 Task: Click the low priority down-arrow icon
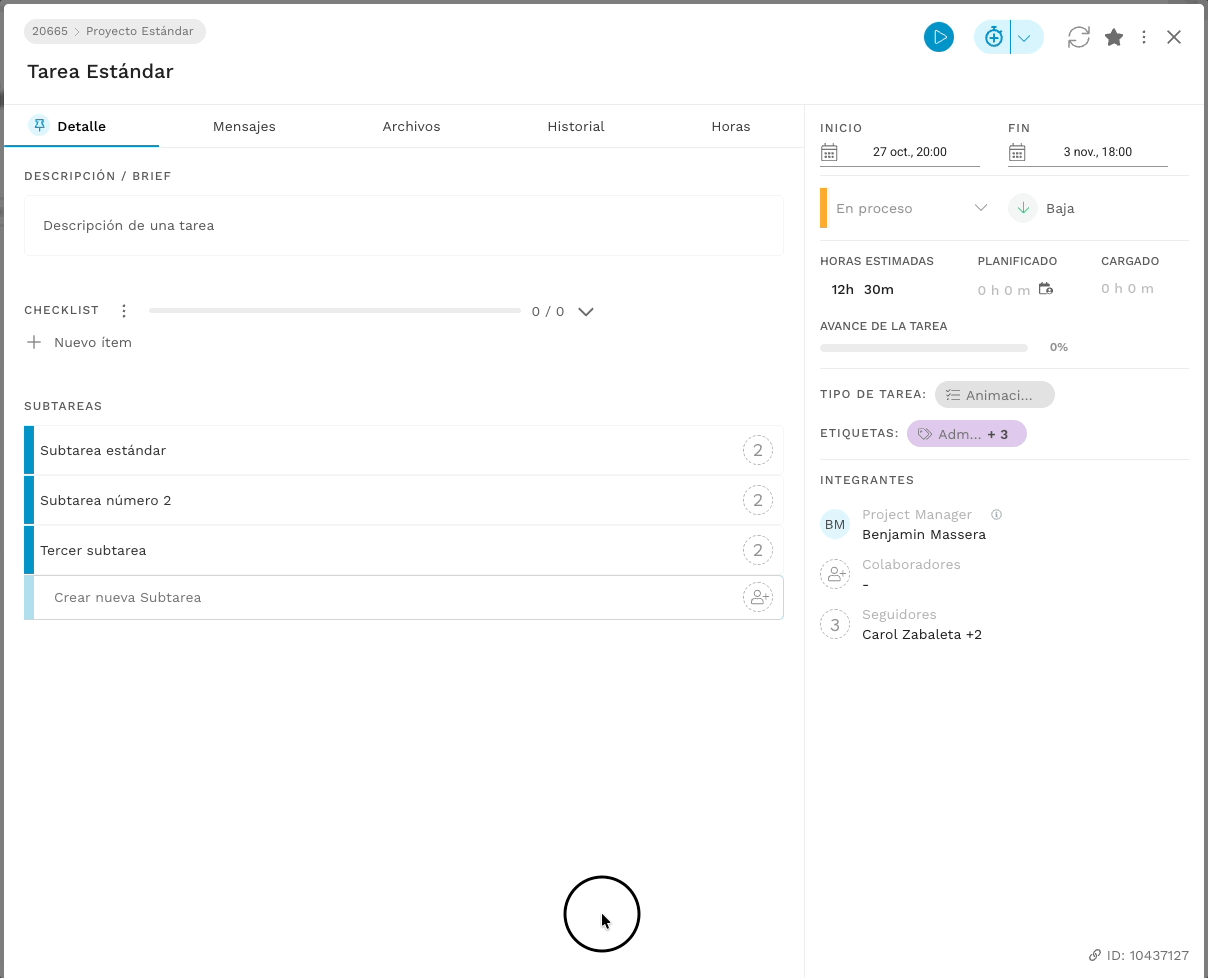(x=1023, y=208)
